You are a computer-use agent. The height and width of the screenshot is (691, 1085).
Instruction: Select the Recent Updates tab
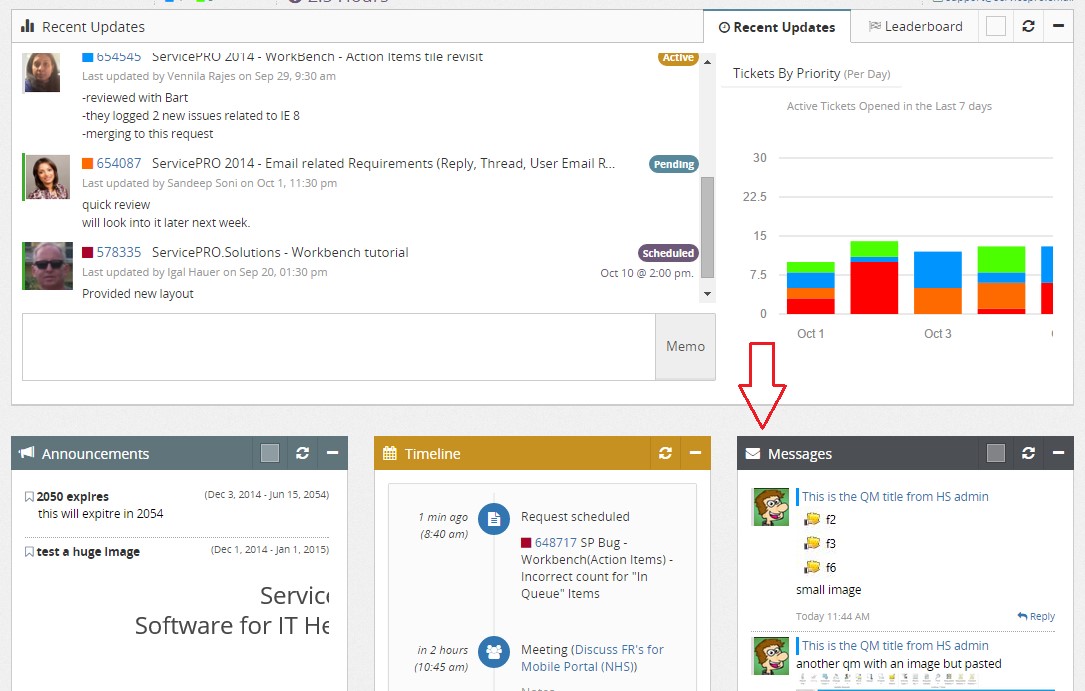777,27
